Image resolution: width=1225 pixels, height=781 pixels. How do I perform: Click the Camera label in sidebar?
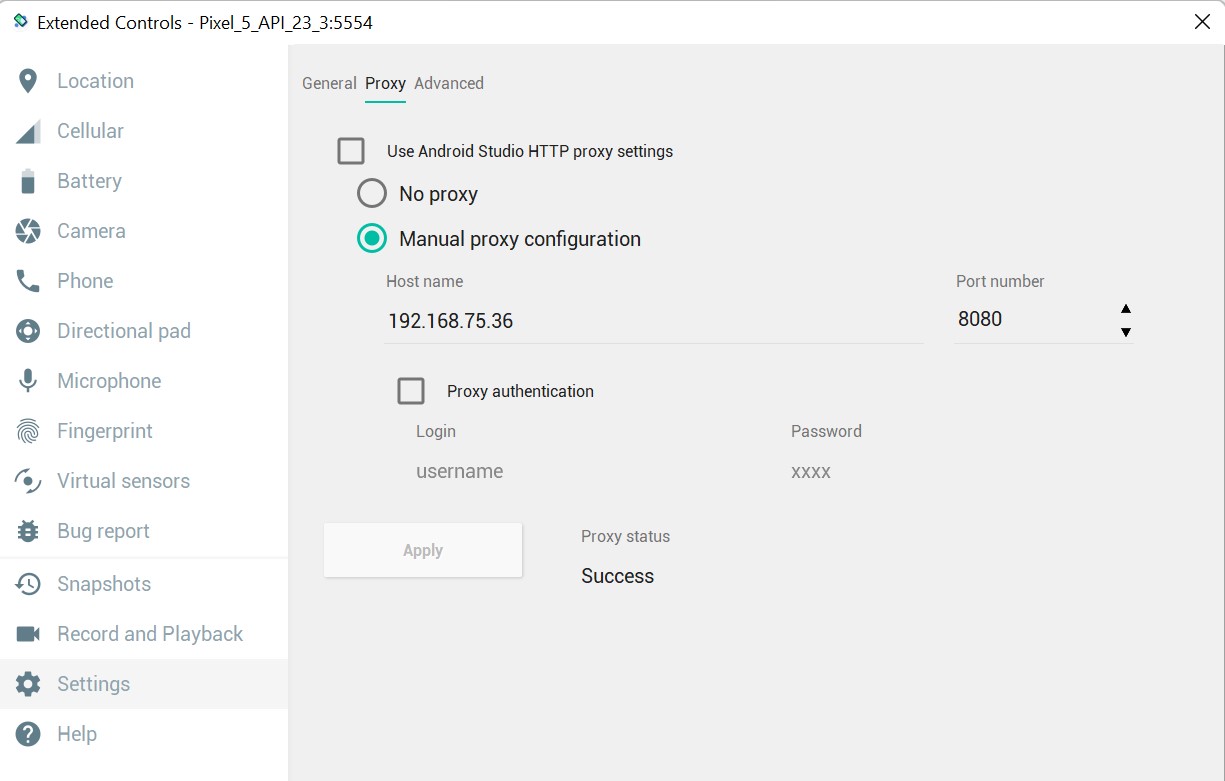[x=91, y=231]
